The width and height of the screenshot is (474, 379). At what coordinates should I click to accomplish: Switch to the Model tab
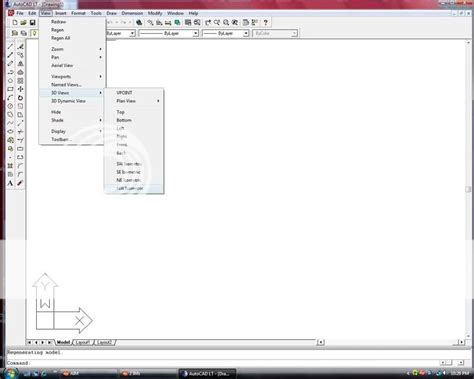pyautogui.click(x=63, y=342)
